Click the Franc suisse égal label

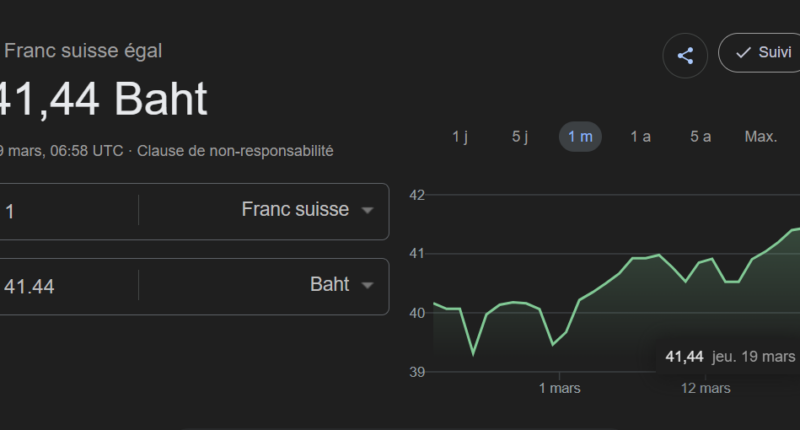(x=83, y=51)
